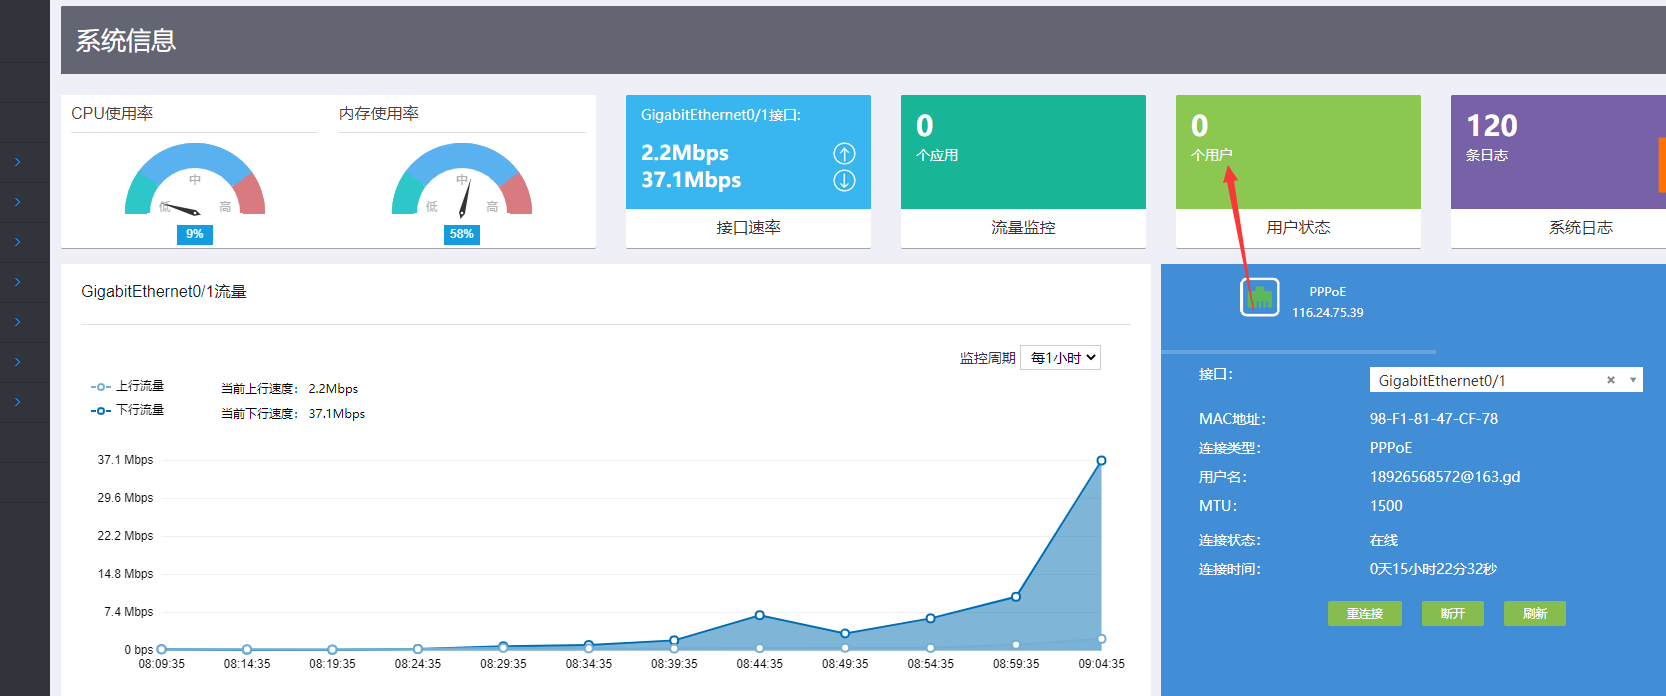This screenshot has height=696, width=1666.
Task: Clear the GigabitEthernet0/1 interface selection with the x
Action: (x=1611, y=380)
